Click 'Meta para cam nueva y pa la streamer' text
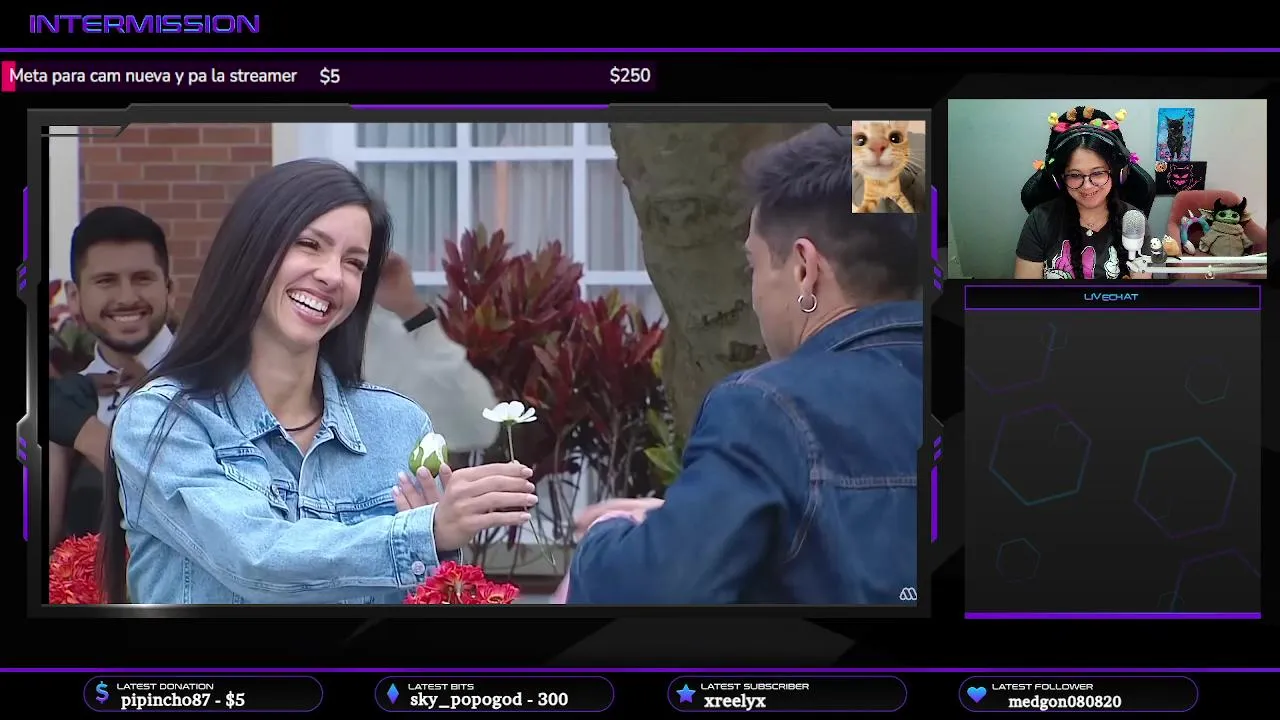 point(153,76)
